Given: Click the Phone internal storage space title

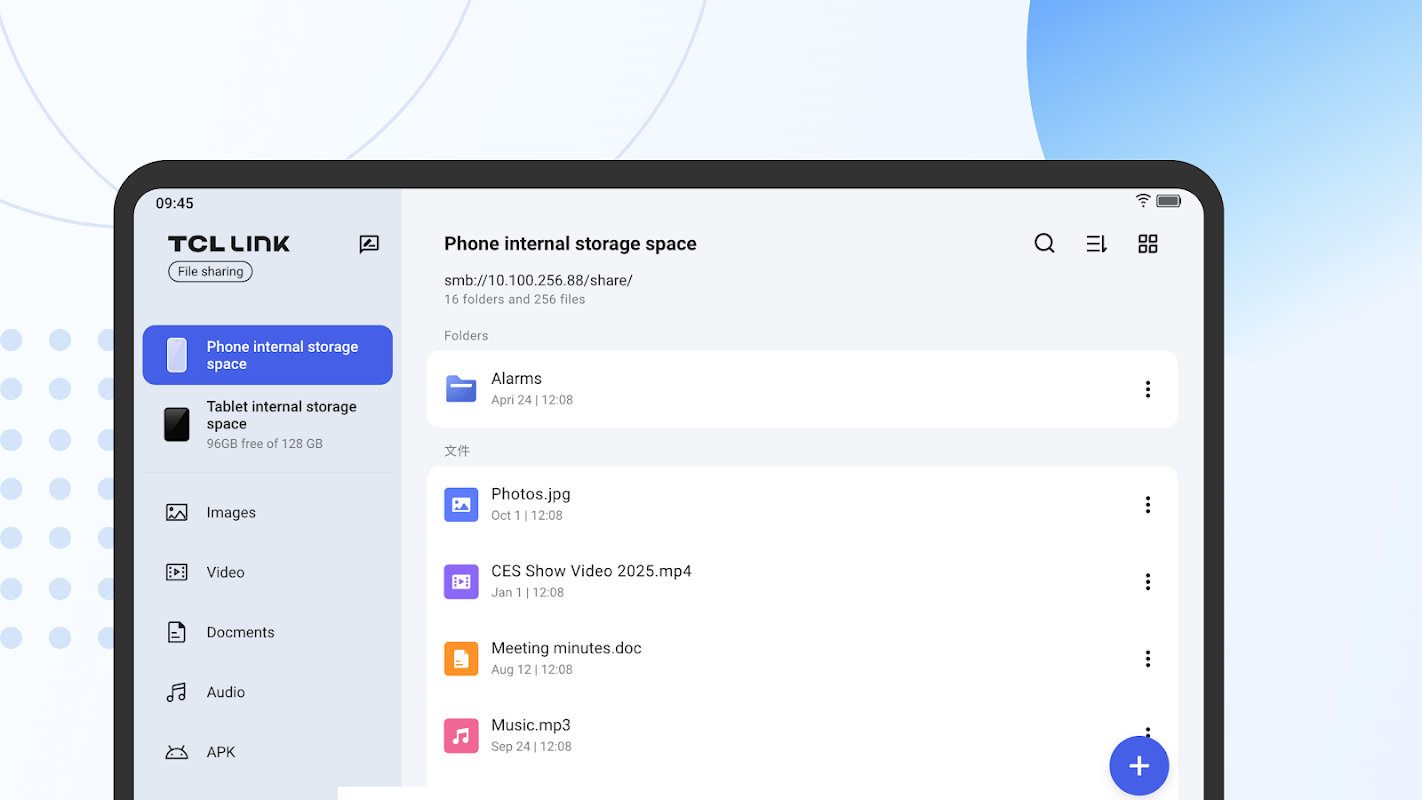Looking at the screenshot, I should [570, 244].
